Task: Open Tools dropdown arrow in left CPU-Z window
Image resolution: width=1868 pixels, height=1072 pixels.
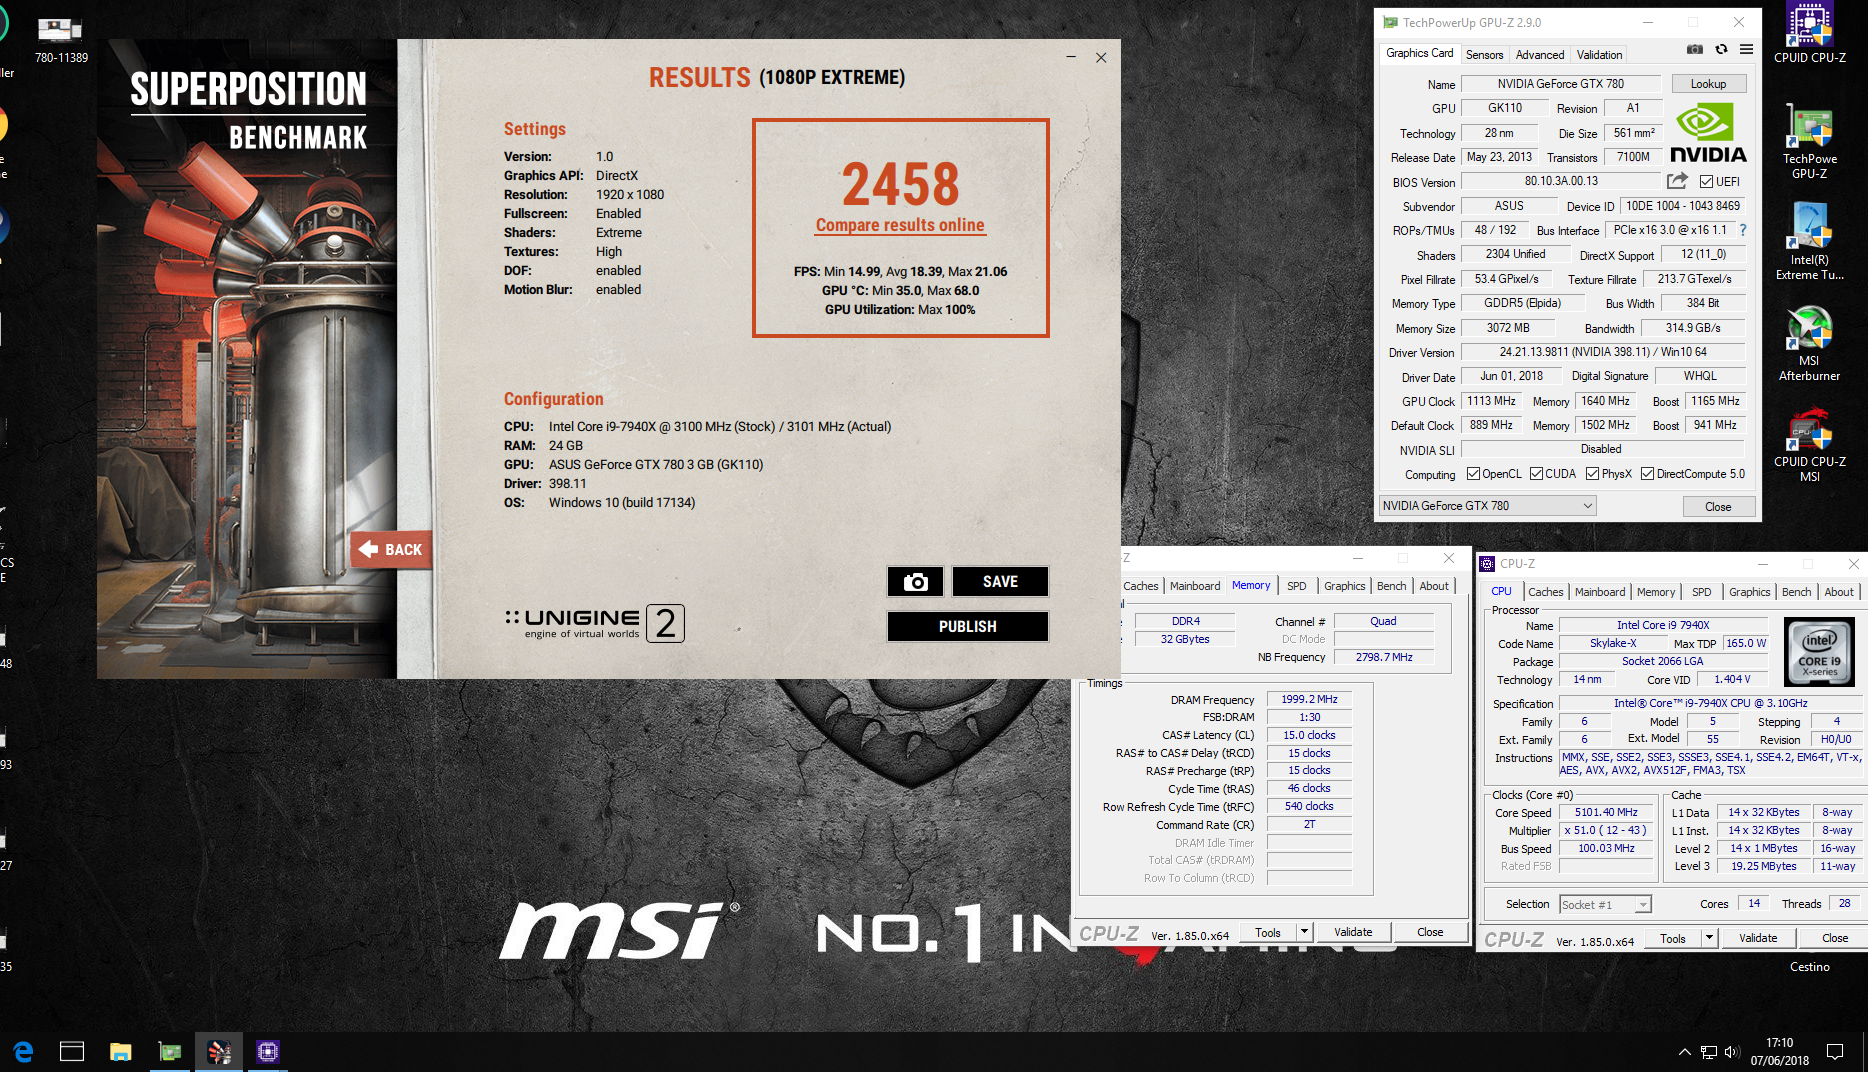Action: 1303,932
